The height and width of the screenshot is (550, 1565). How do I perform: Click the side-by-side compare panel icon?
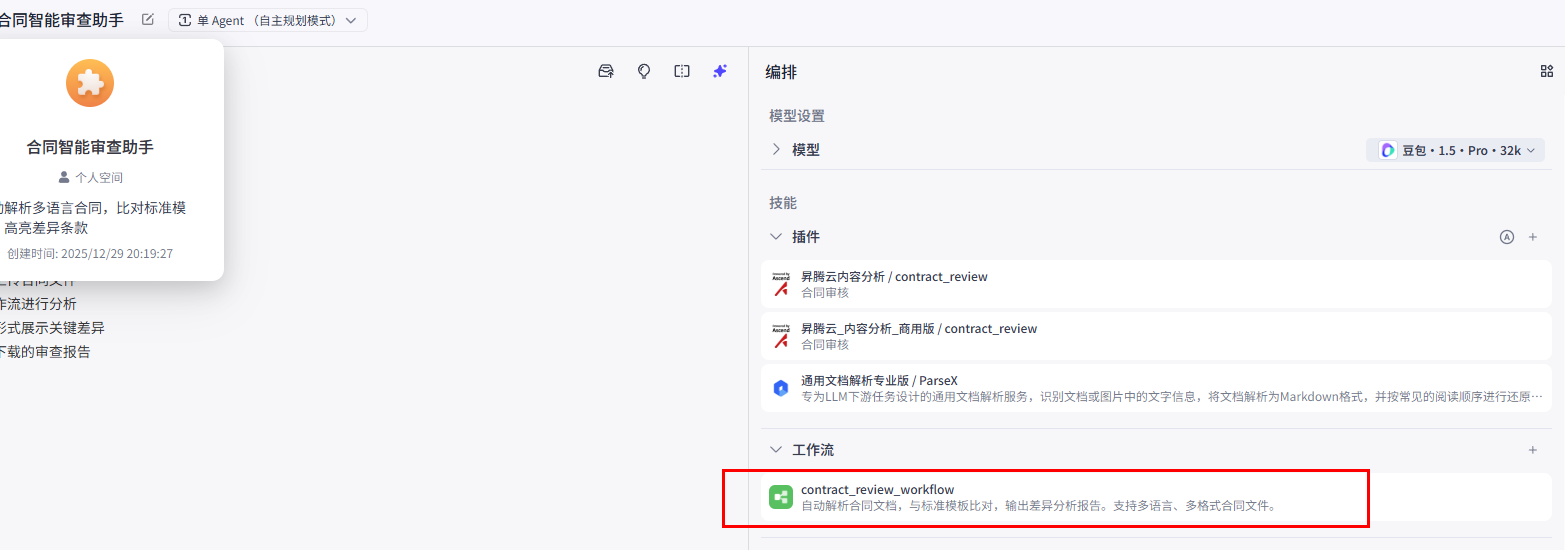pos(682,71)
